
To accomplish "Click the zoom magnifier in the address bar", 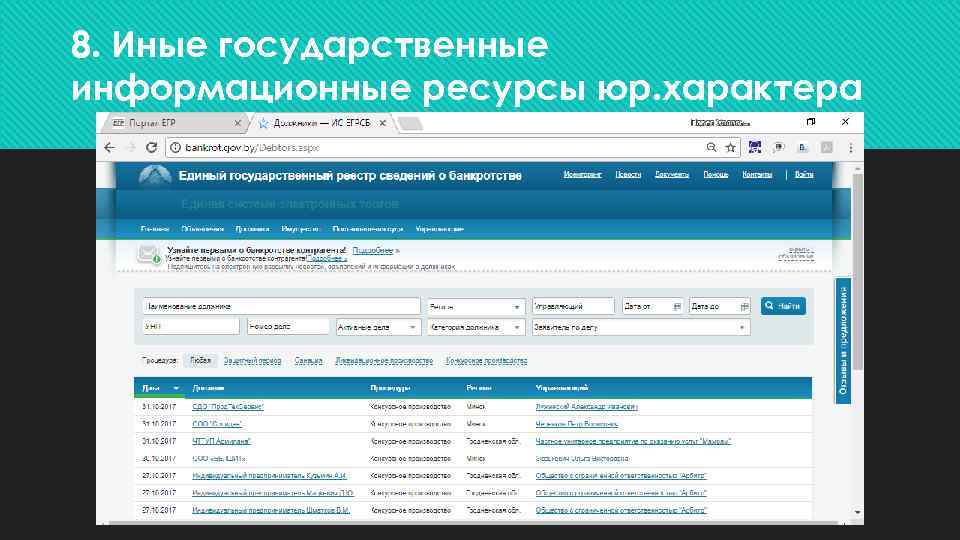I will point(711,148).
